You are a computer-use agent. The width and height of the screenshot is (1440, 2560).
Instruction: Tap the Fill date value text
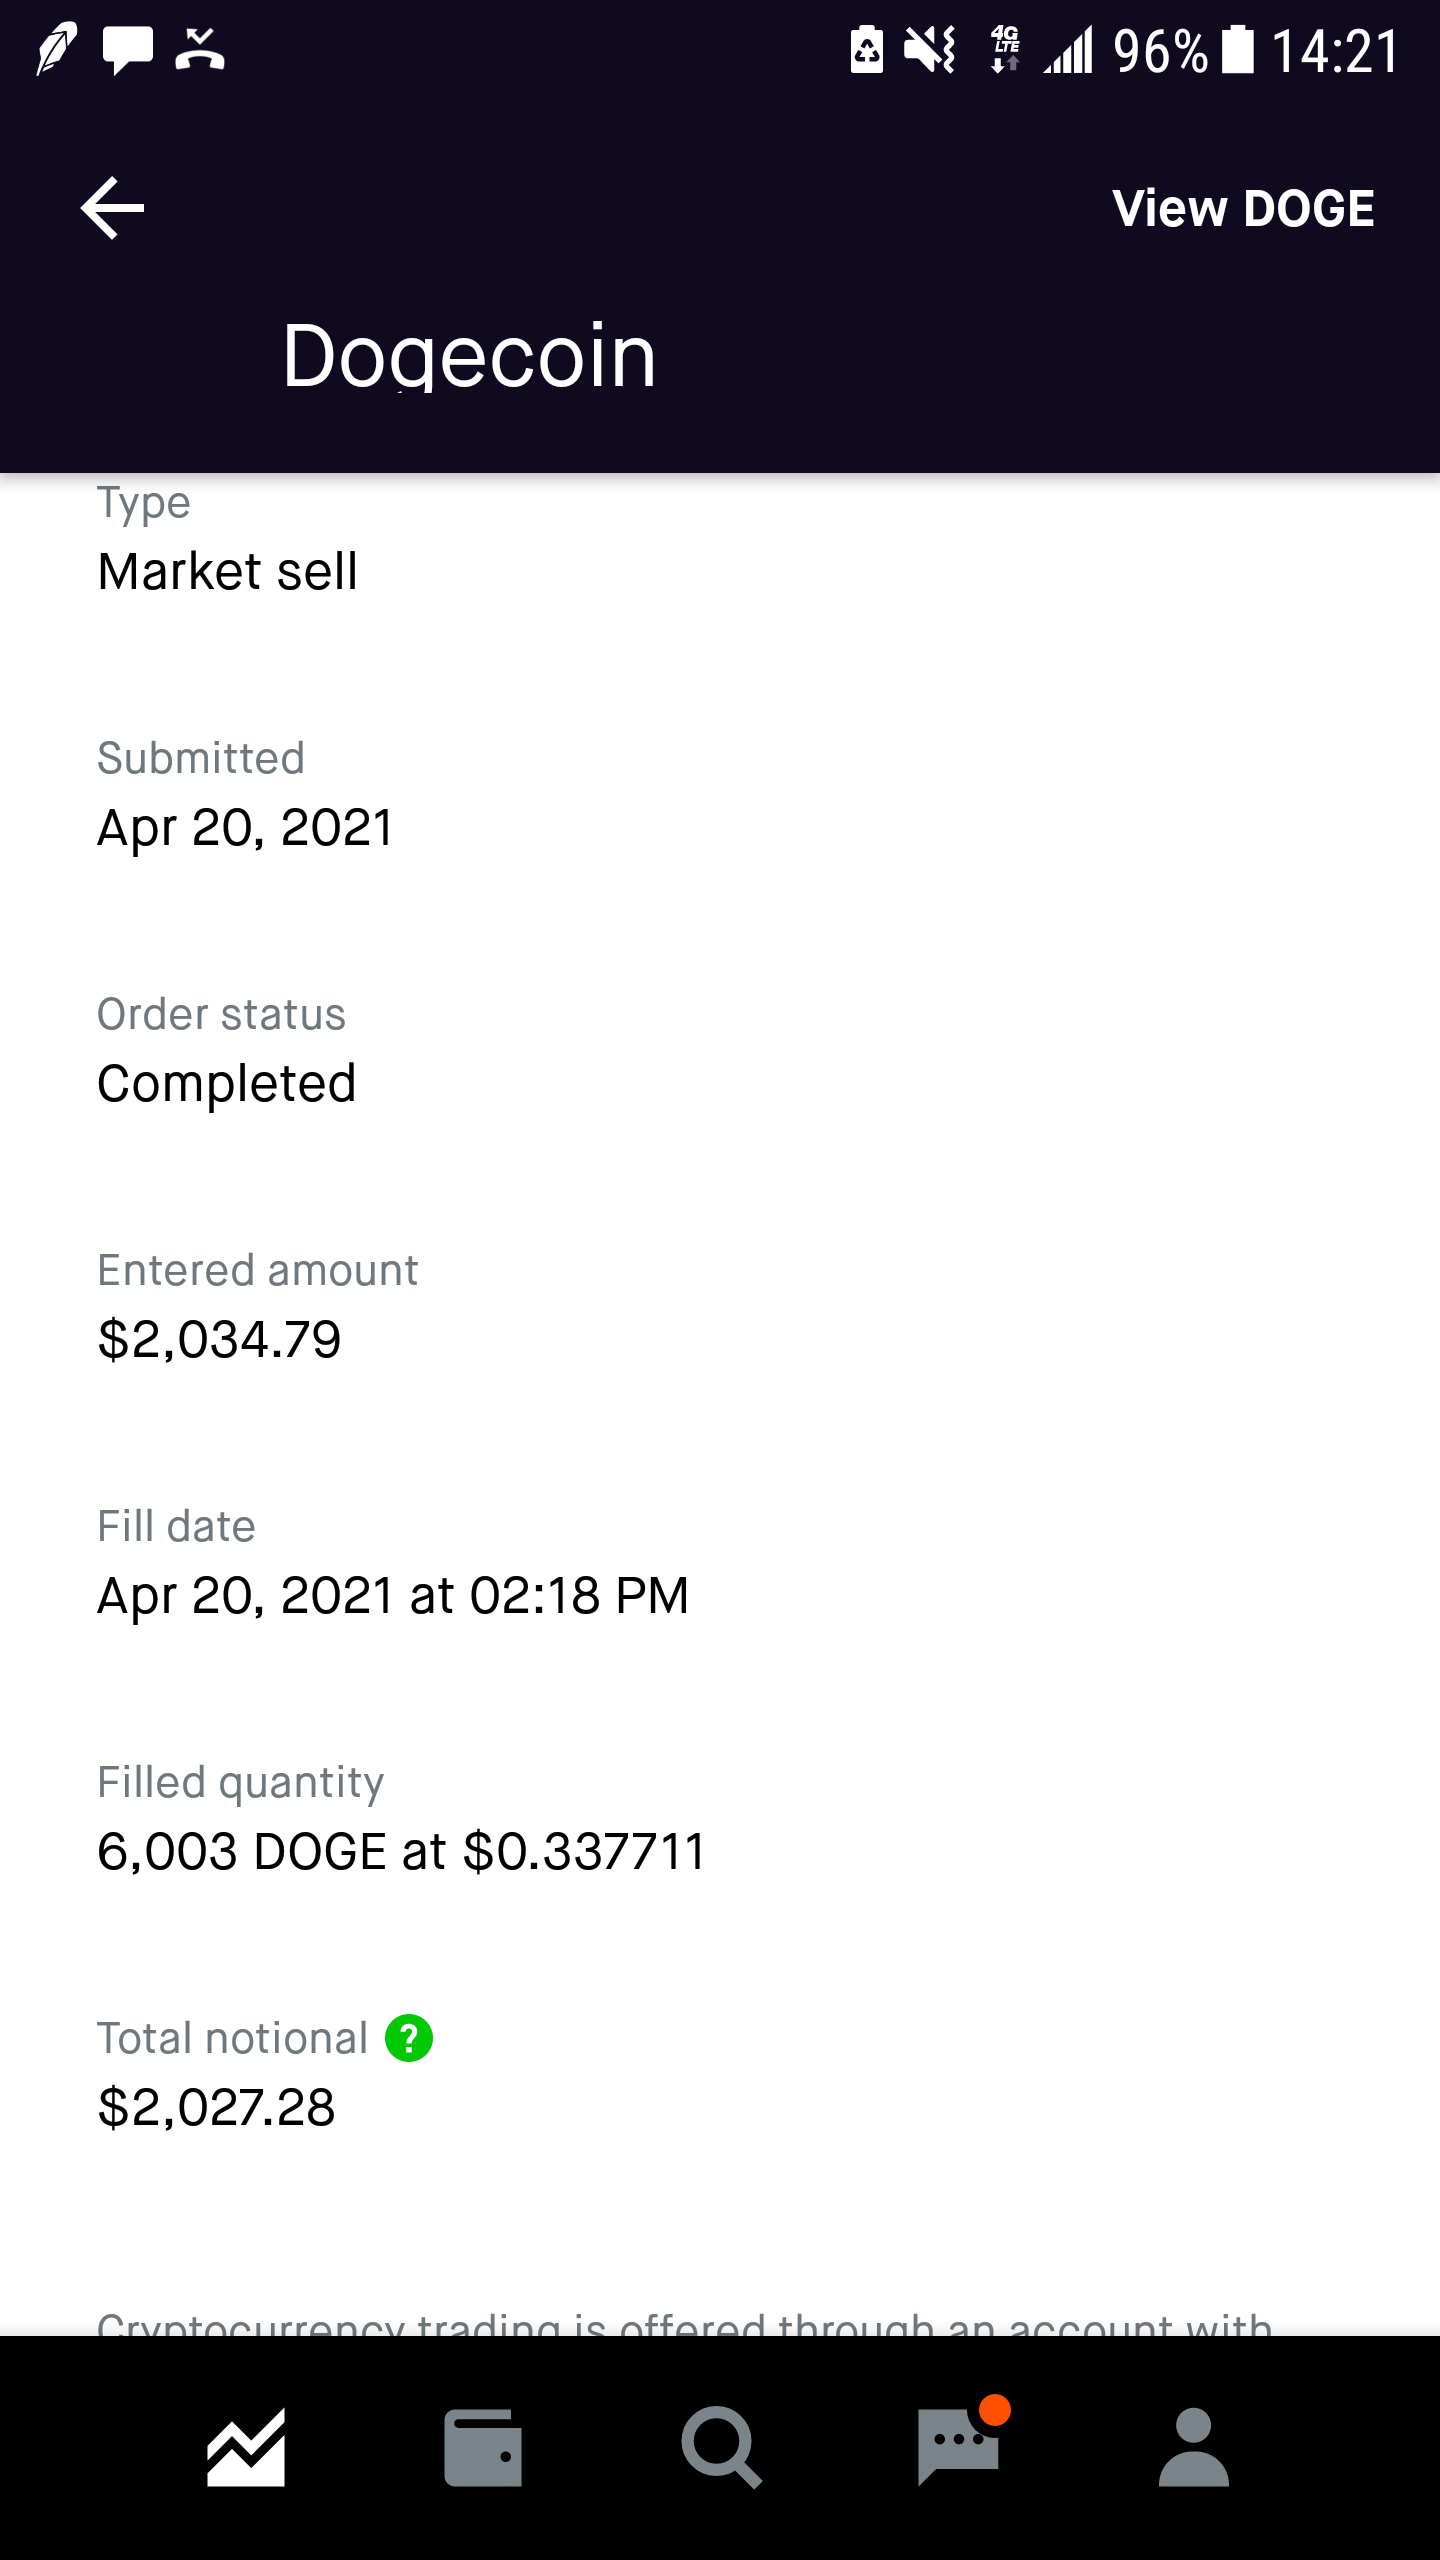(393, 1596)
